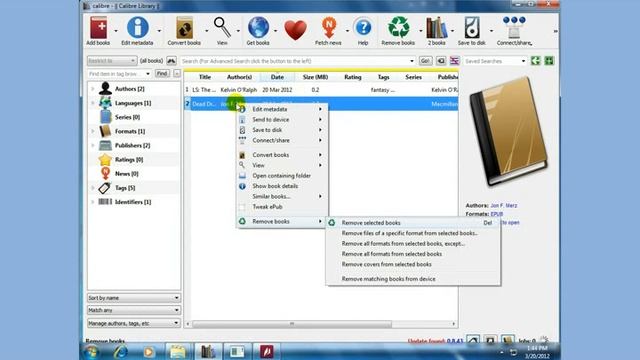This screenshot has height=360, width=640.
Task: Click the book cover thumbnail
Action: click(x=509, y=131)
